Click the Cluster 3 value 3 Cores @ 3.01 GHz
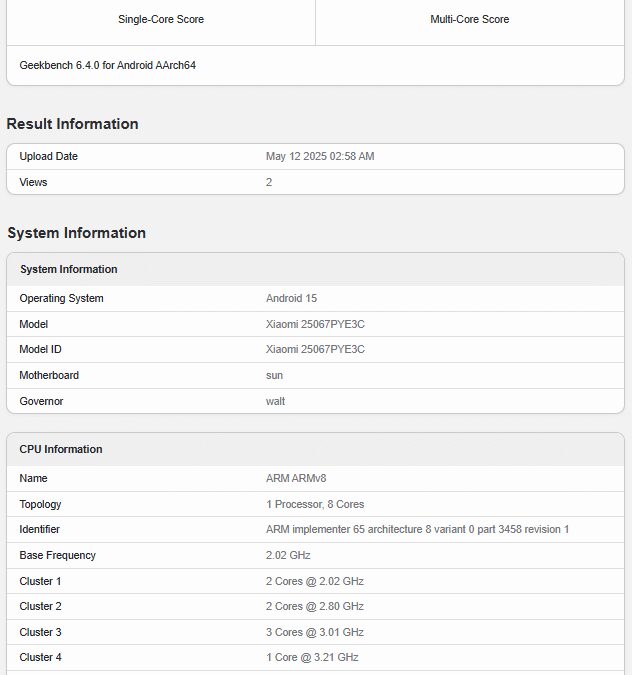 pos(314,632)
